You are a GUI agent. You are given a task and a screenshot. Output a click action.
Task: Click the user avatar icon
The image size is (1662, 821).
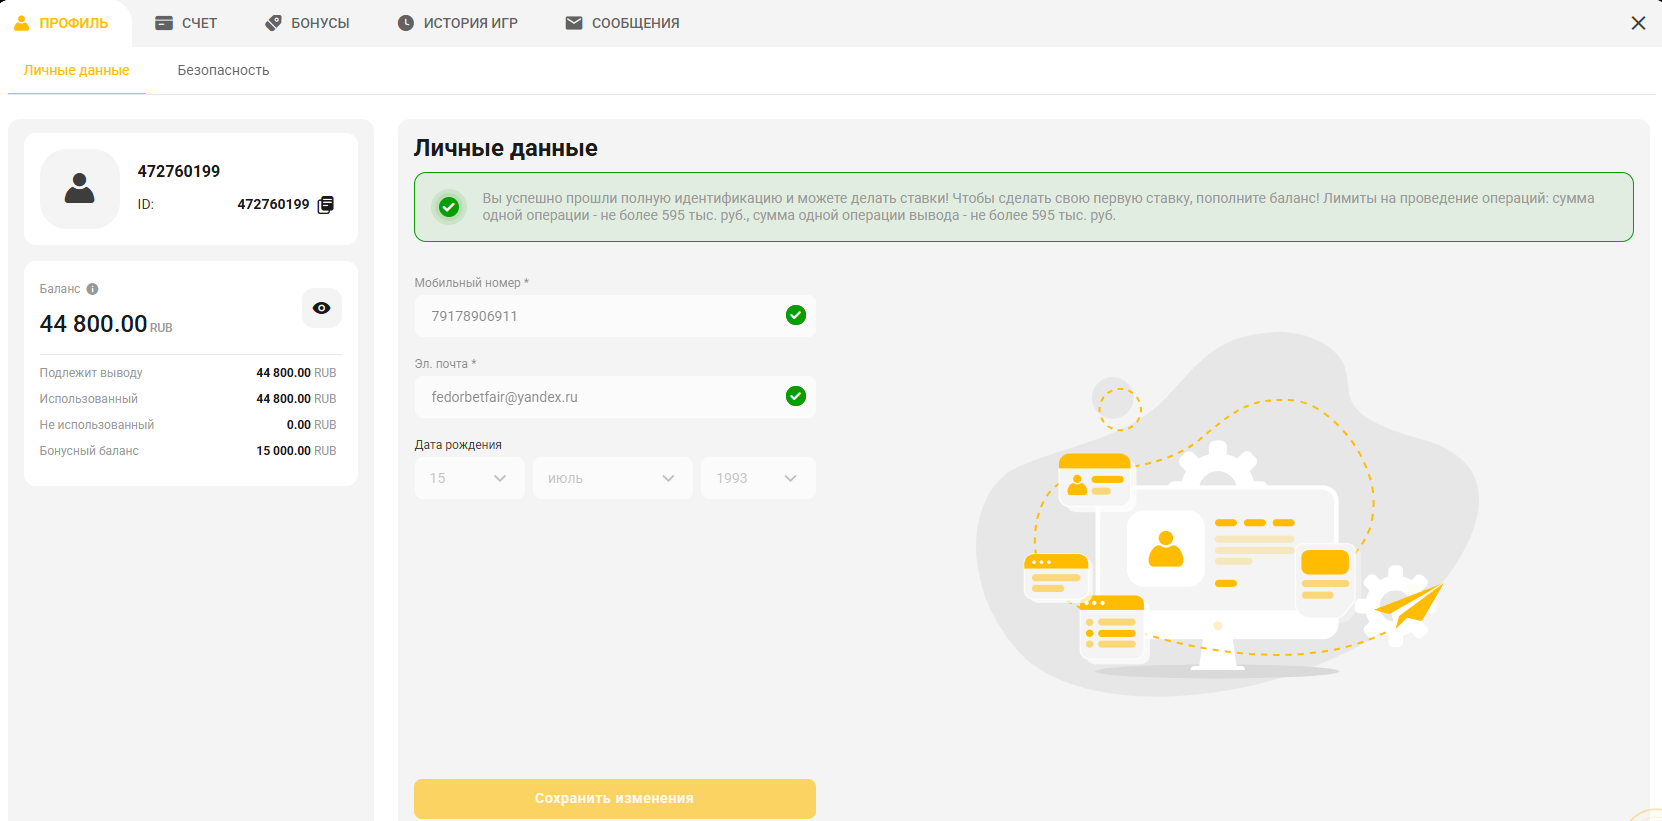(x=80, y=189)
